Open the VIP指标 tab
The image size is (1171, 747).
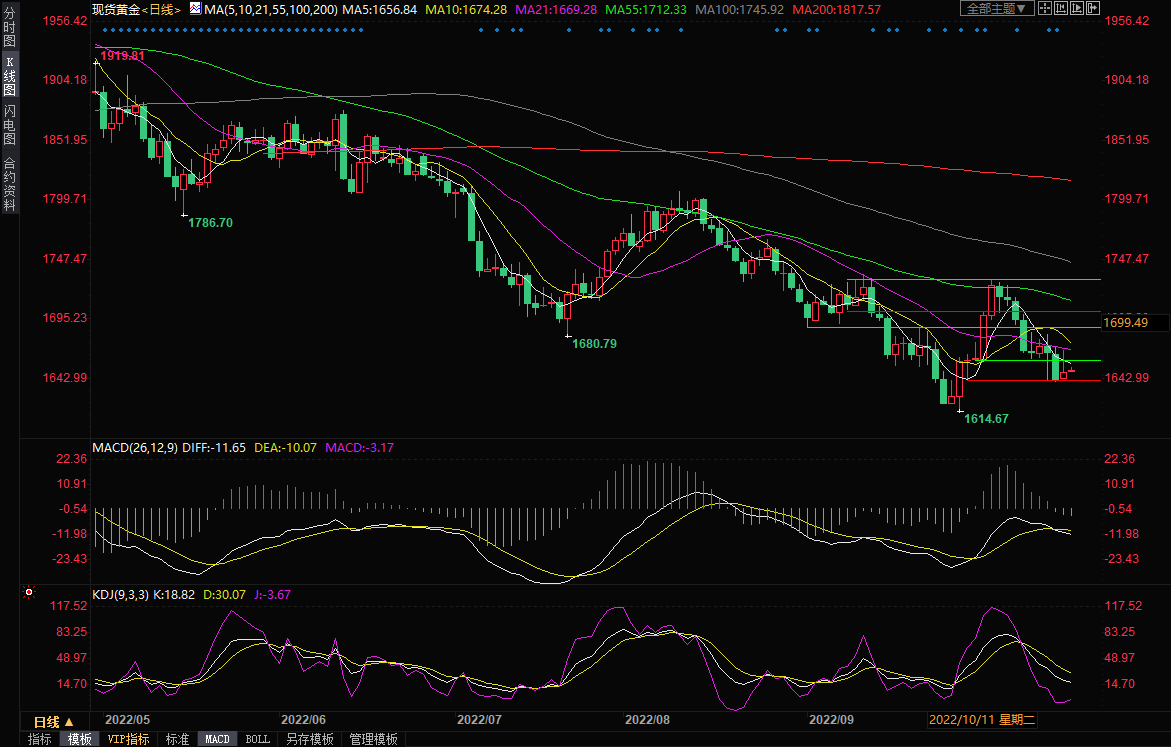pyautogui.click(x=128, y=739)
